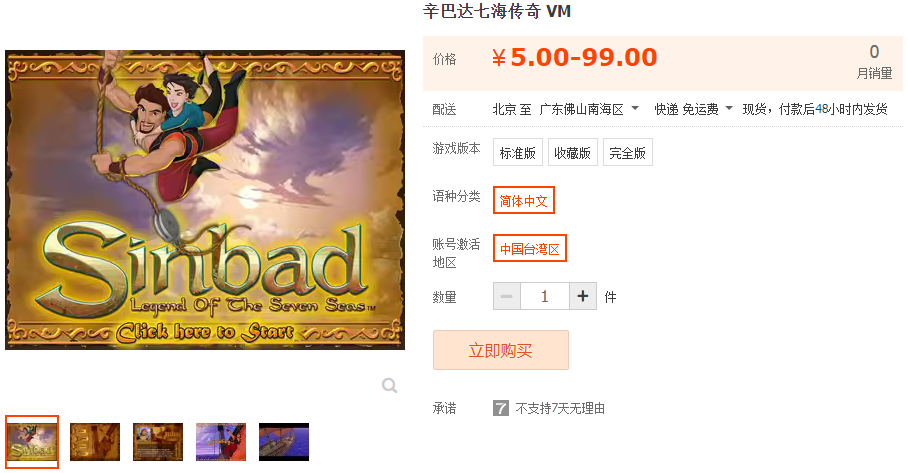Toggle the 中国台湾区 activation region option
This screenshot has width=908, height=473.
pos(530,248)
